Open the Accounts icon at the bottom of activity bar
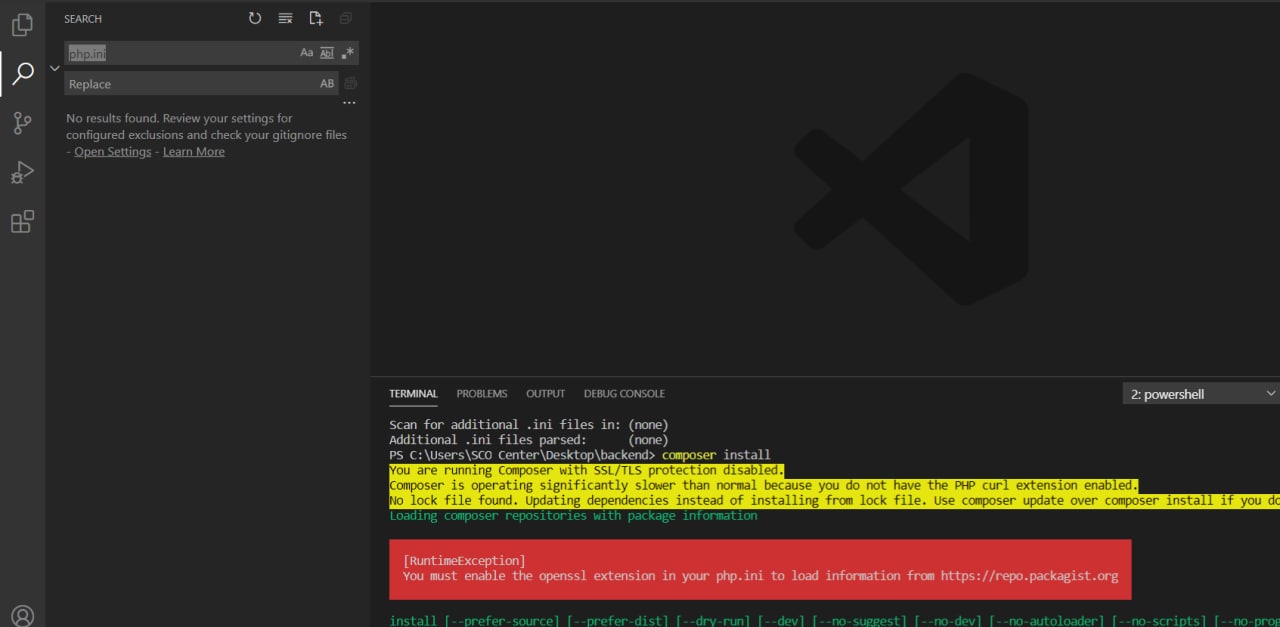 point(22,616)
